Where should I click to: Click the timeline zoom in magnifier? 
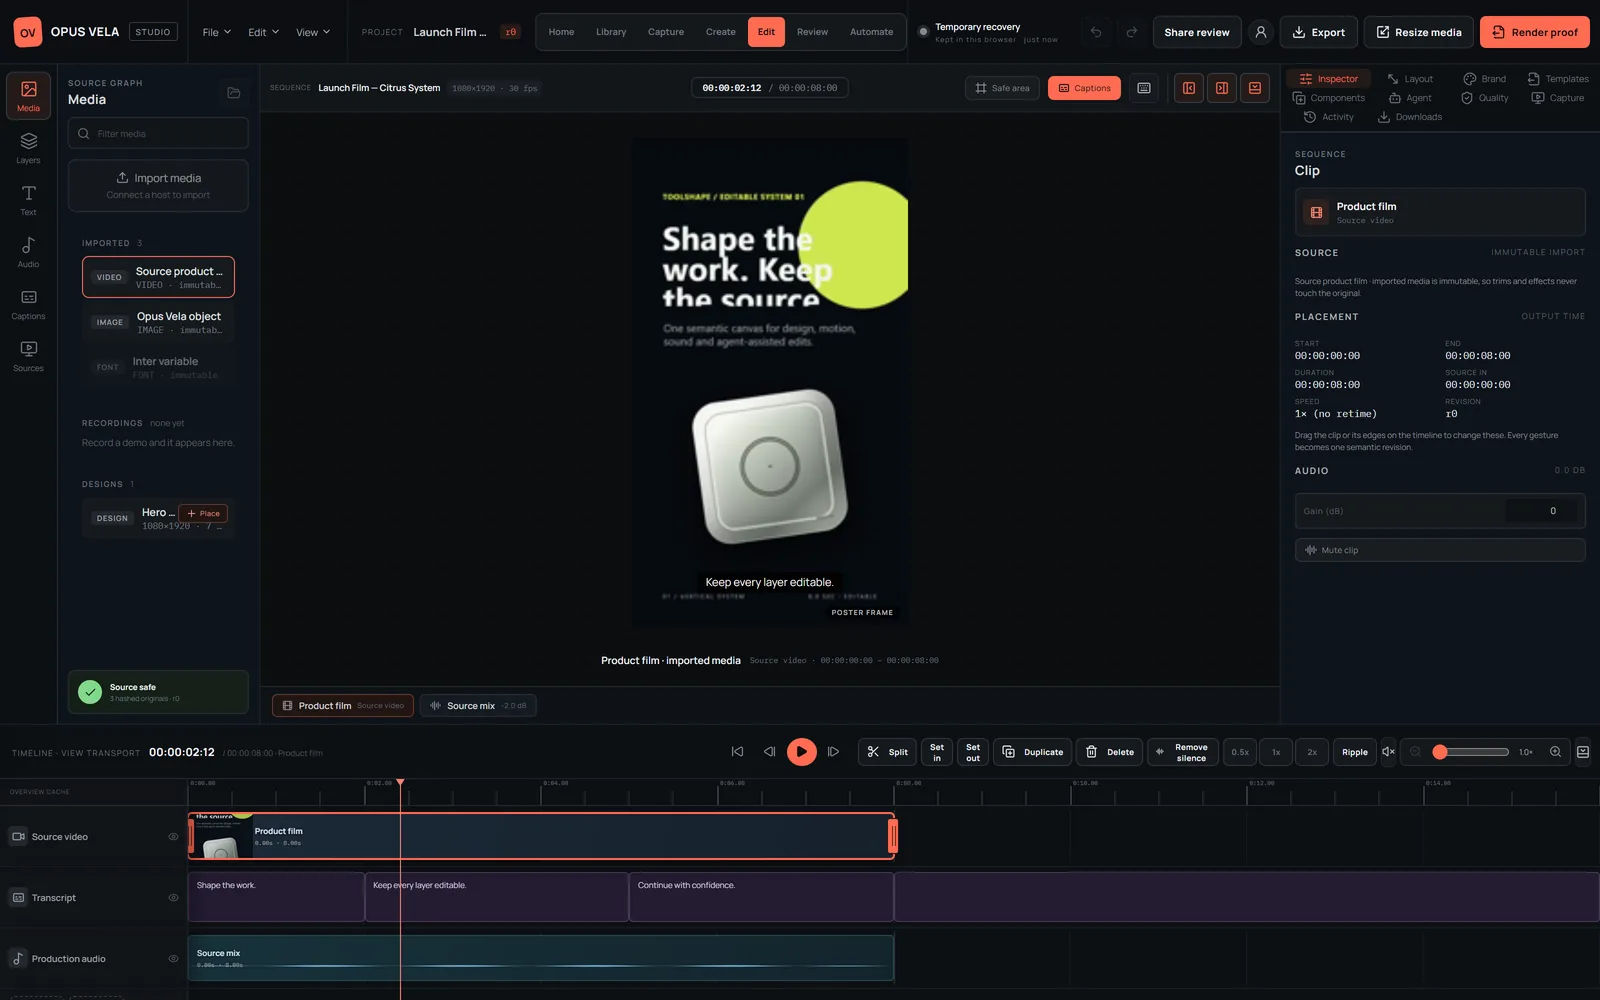tap(1555, 752)
